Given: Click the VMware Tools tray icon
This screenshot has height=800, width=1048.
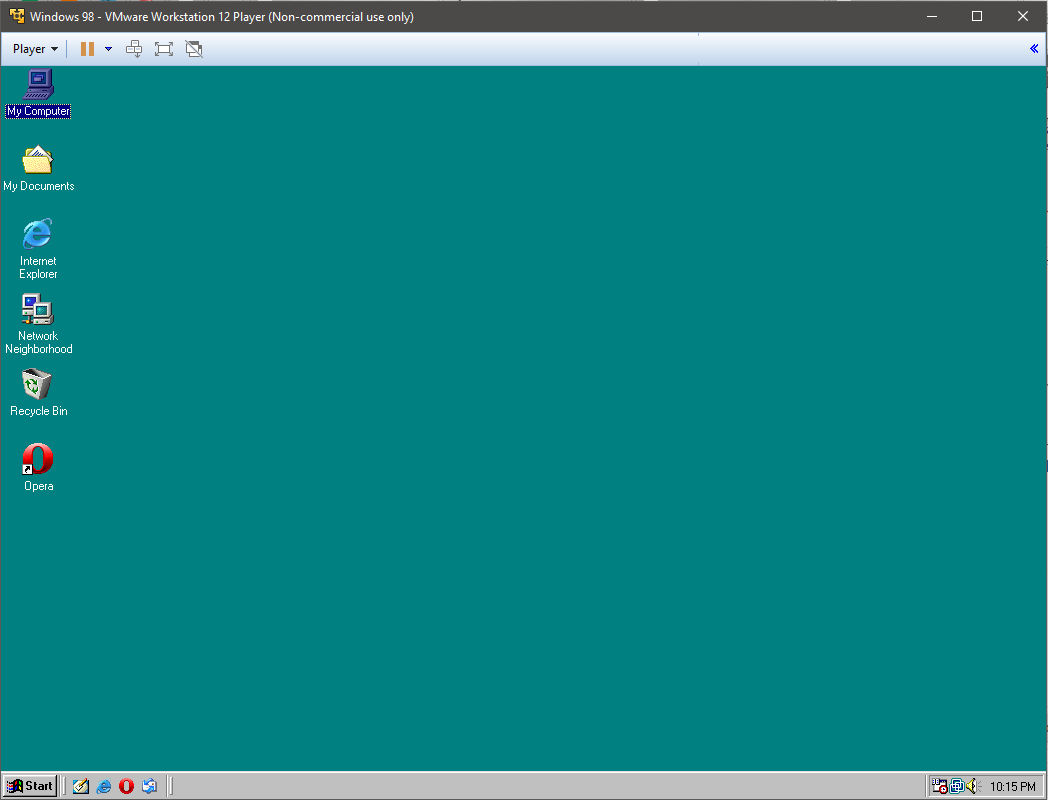Looking at the screenshot, I should point(957,786).
